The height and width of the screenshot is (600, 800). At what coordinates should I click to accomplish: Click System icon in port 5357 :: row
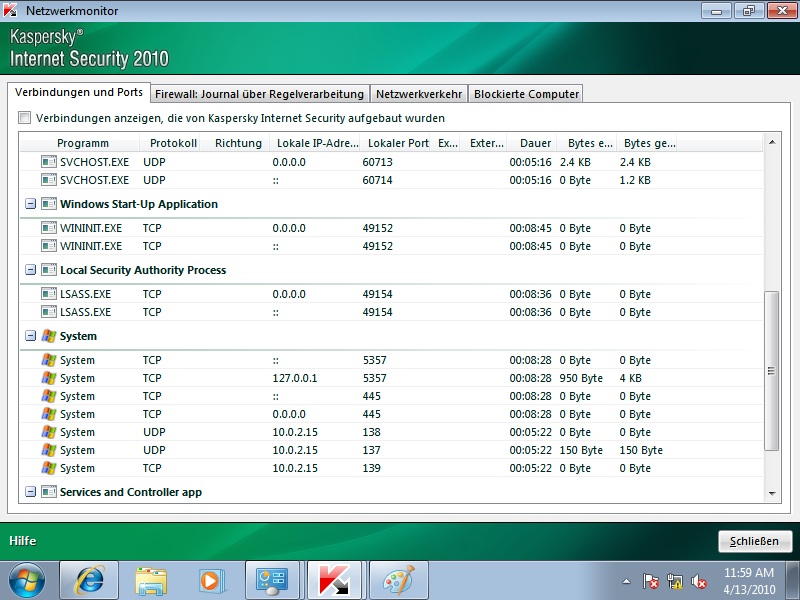point(49,360)
